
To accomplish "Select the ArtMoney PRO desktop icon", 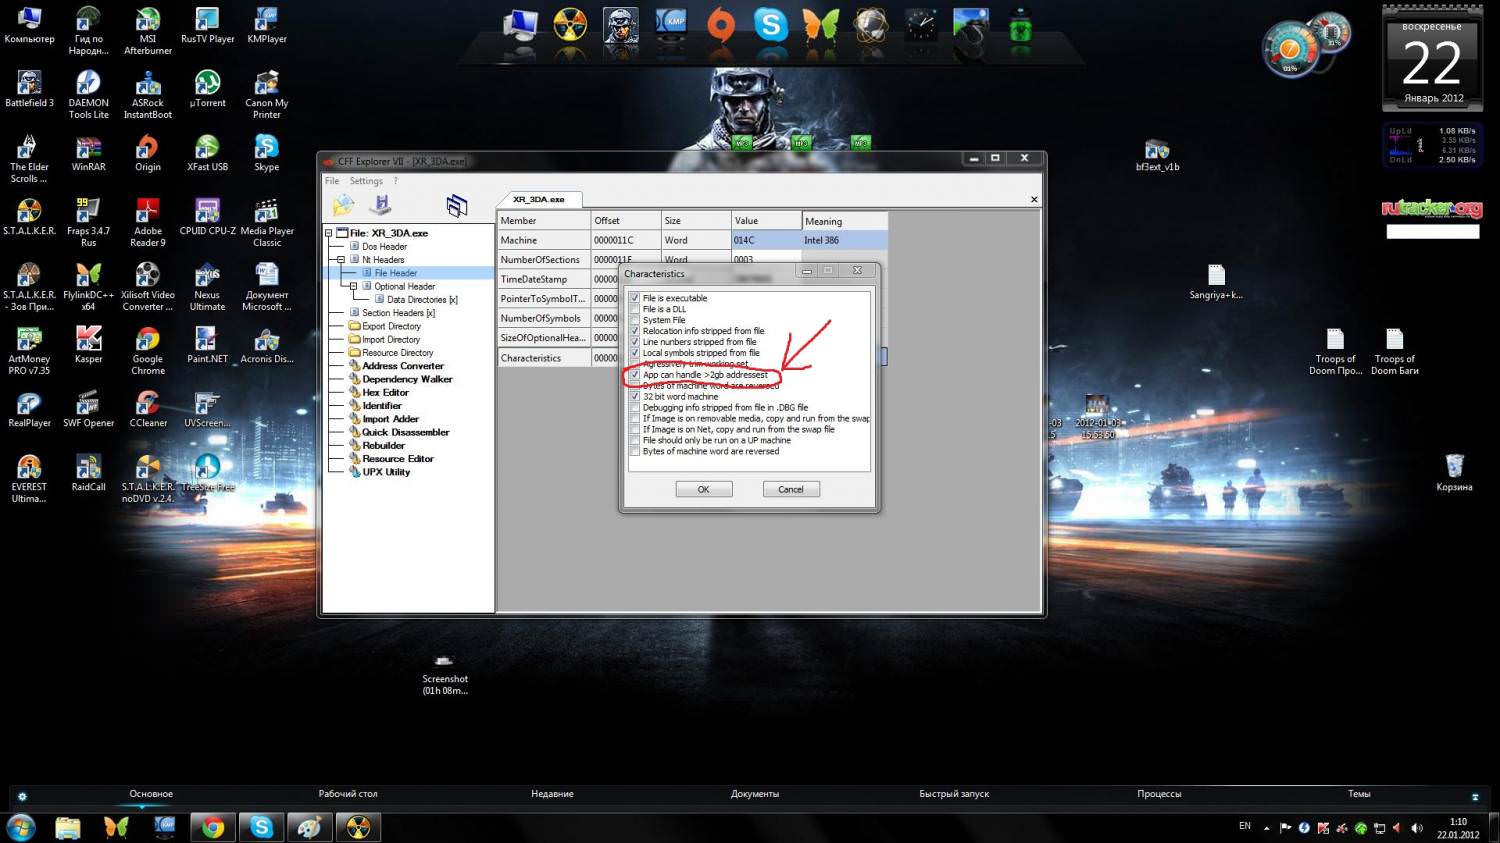I will point(29,351).
